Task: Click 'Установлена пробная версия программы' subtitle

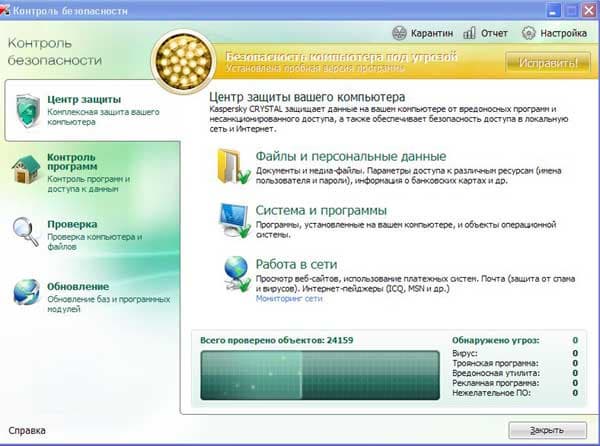Action: point(315,68)
